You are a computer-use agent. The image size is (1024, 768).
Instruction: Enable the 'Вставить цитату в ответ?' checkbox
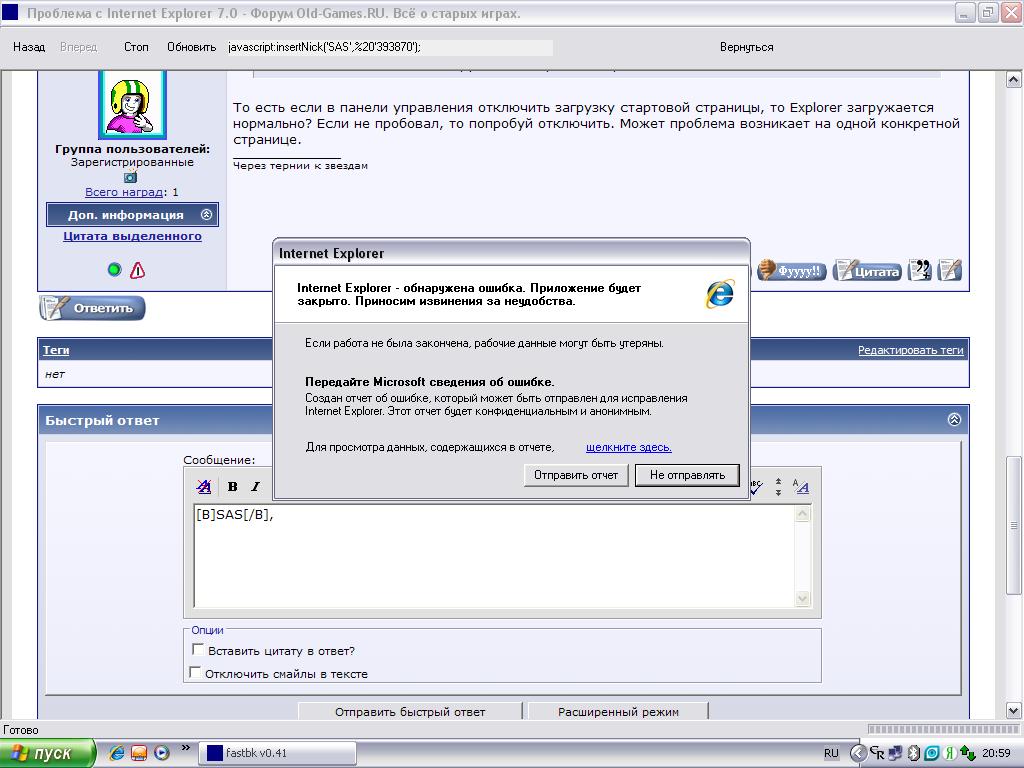[x=198, y=650]
